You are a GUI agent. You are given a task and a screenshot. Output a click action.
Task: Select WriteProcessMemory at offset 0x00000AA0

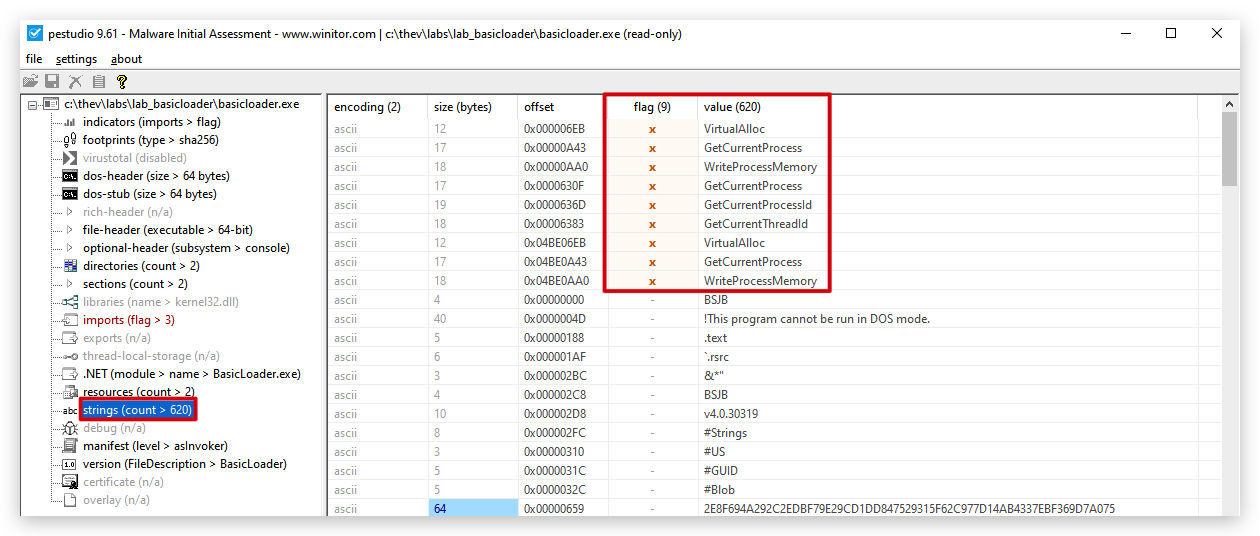click(x=760, y=167)
